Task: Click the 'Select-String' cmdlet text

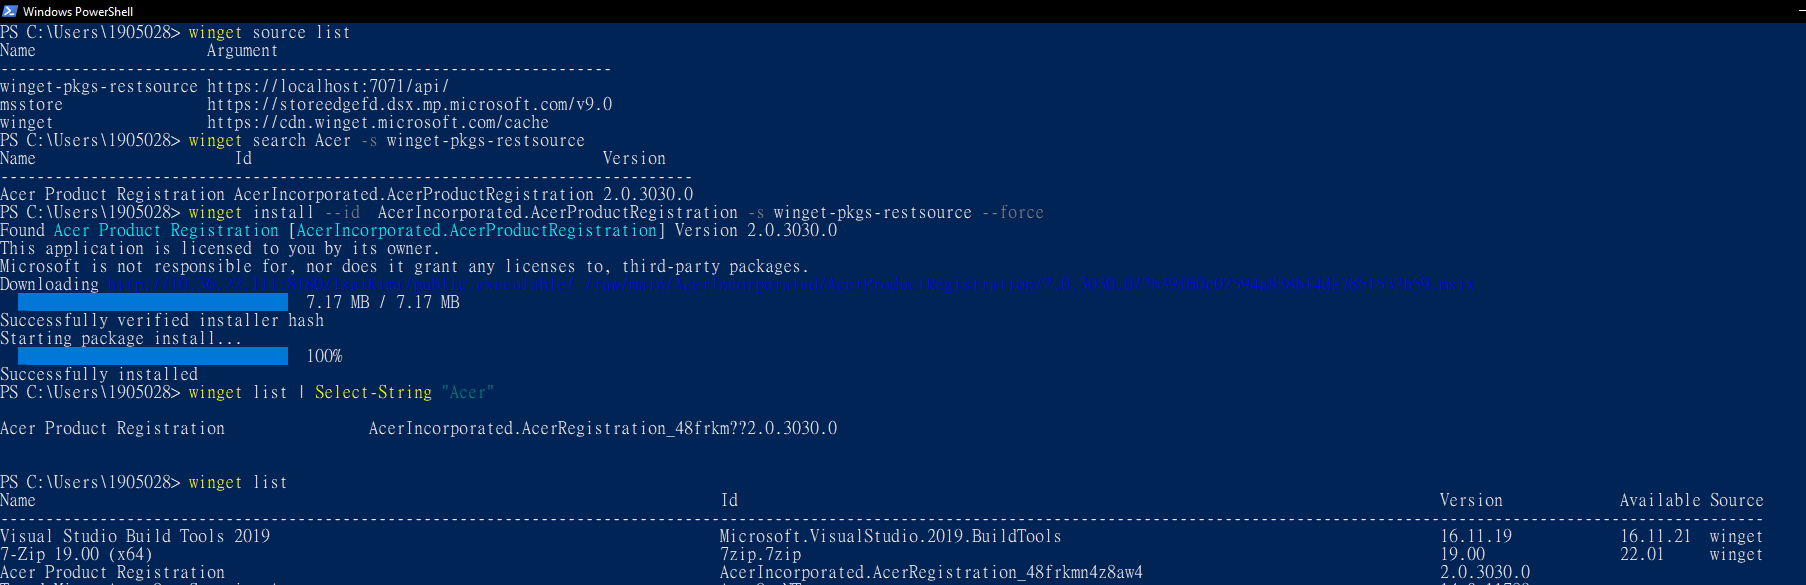Action: click(x=373, y=393)
